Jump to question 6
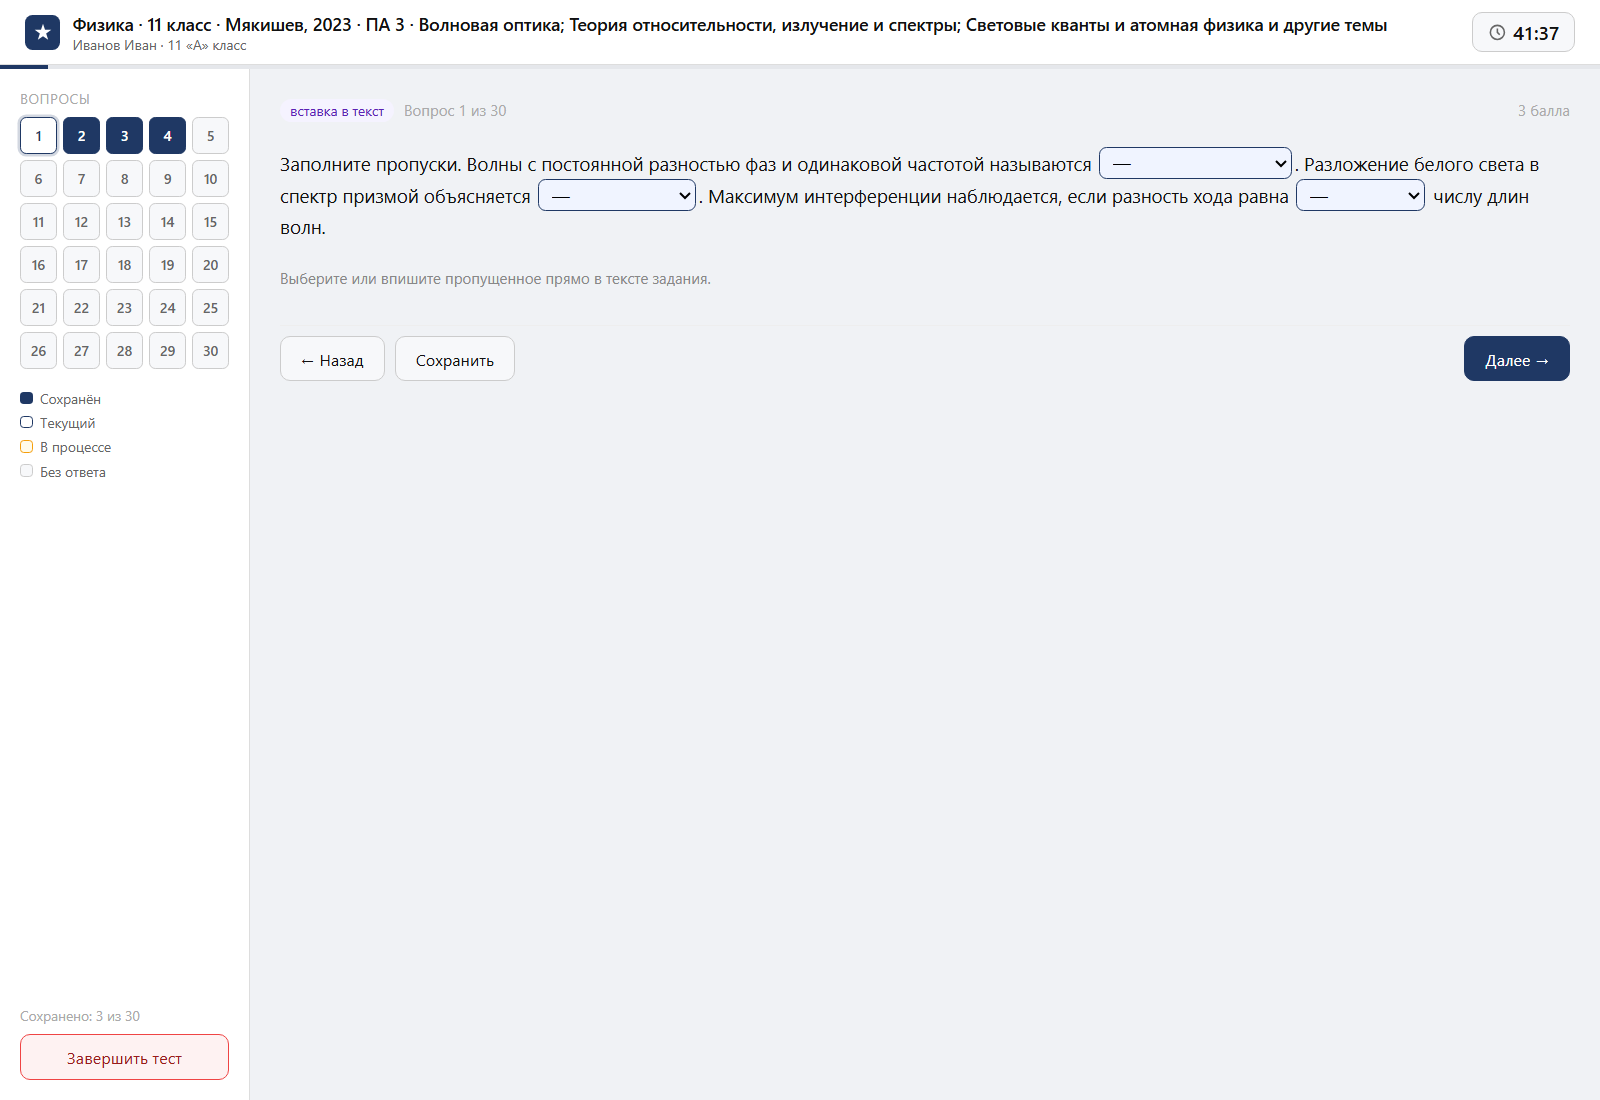 [x=38, y=179]
